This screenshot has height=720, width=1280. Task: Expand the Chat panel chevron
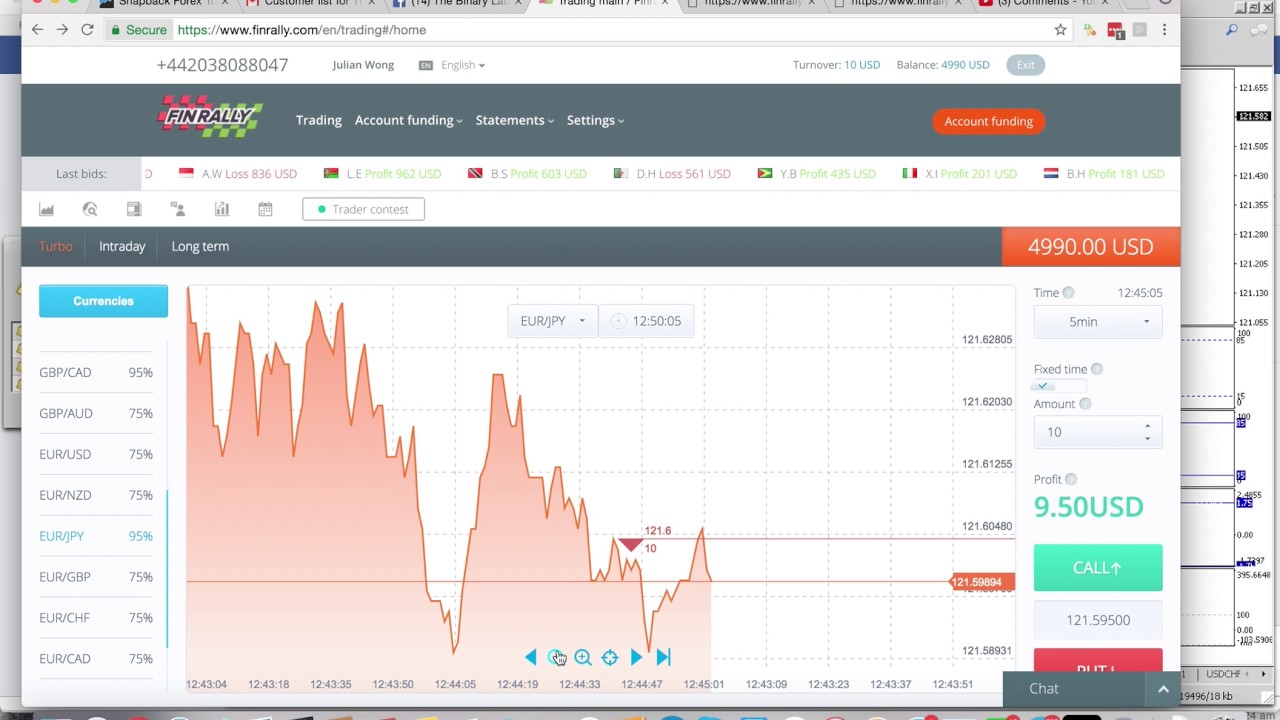click(x=1163, y=689)
